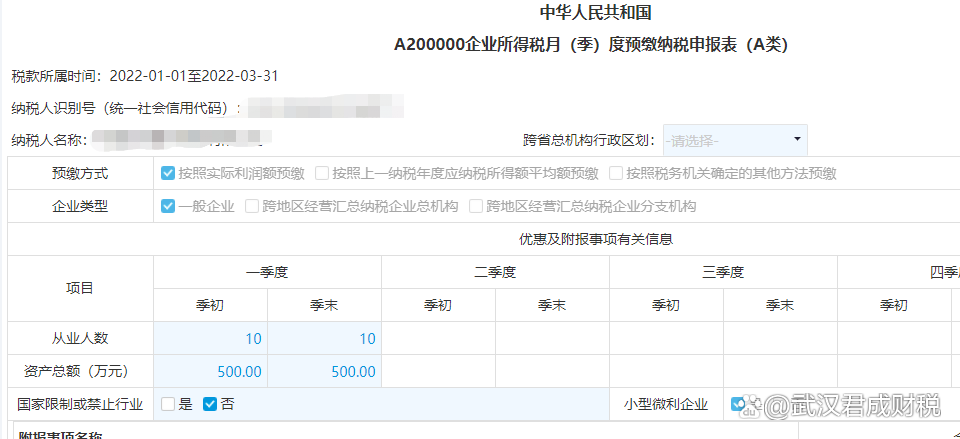Open 跨省总机构行政区划 dropdown
Viewport: 960px width, 439px height.
[x=735, y=140]
